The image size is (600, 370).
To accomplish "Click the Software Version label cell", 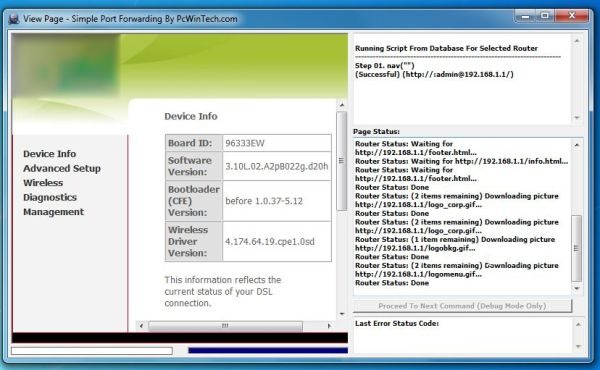I will pyautogui.click(x=194, y=166).
